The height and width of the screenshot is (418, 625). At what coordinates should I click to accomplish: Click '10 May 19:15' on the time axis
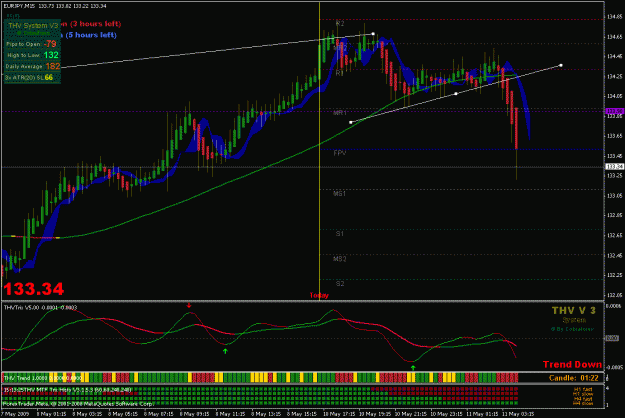[x=377, y=414]
